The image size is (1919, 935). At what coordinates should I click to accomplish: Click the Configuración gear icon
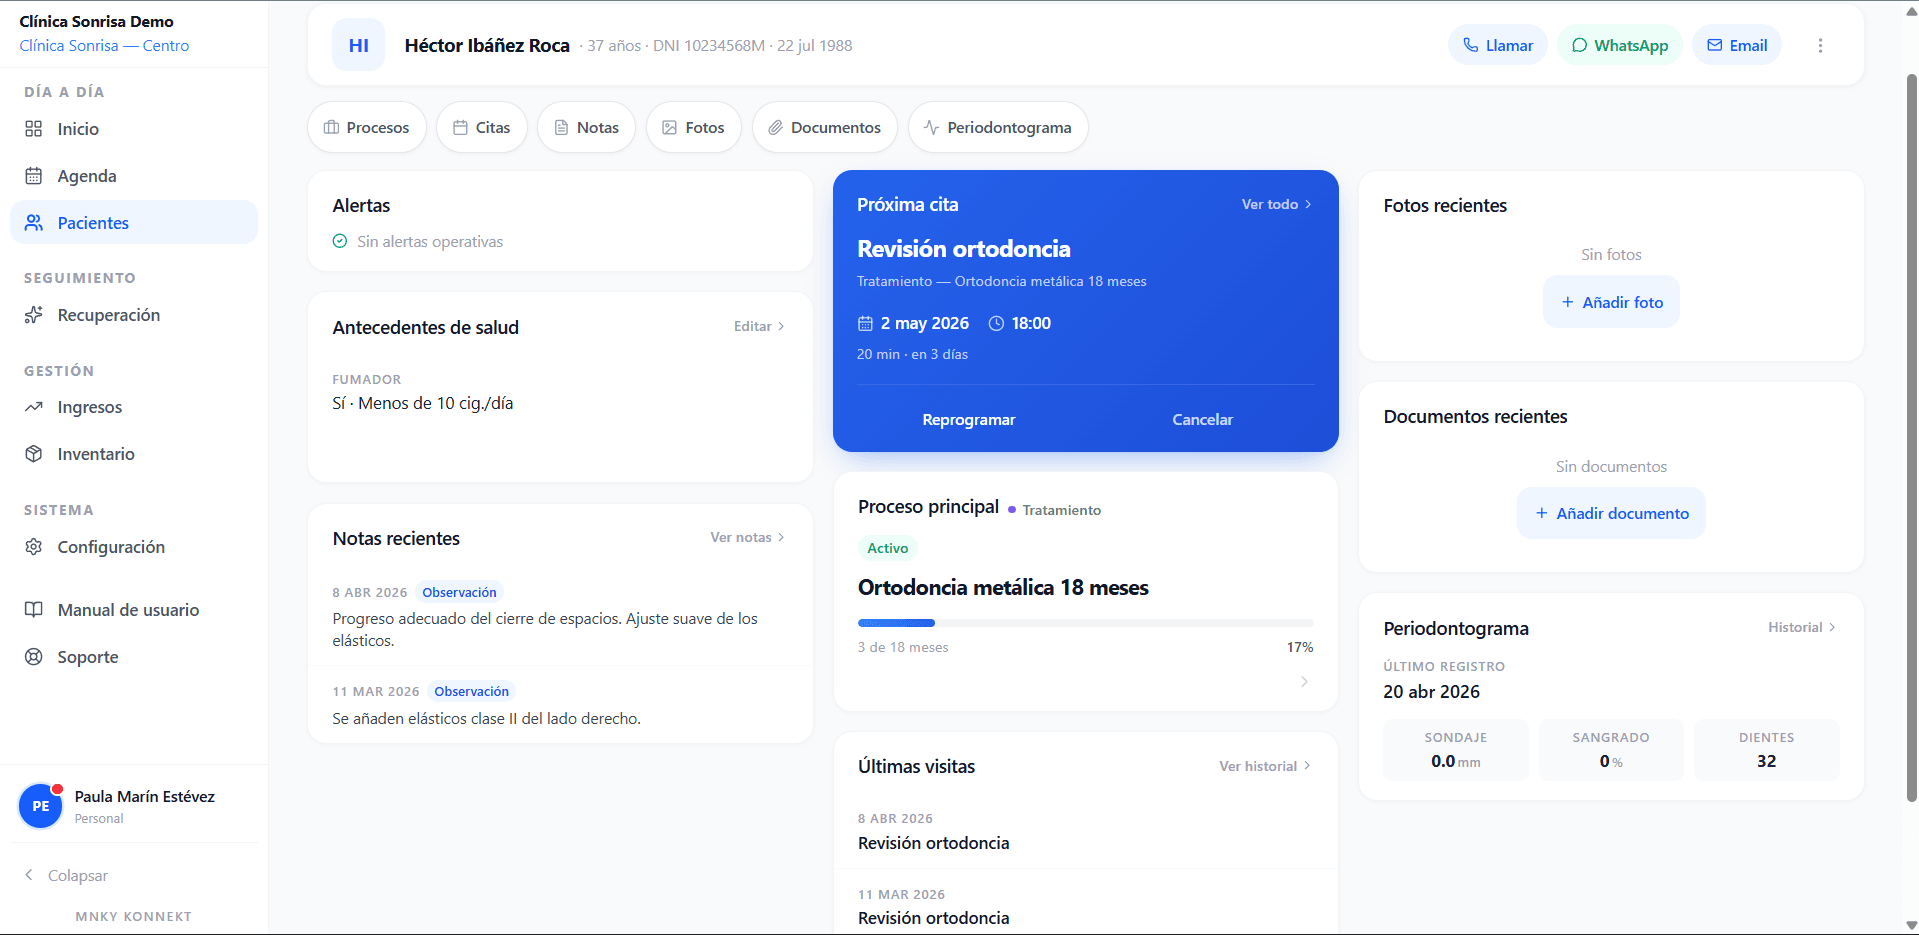click(34, 547)
